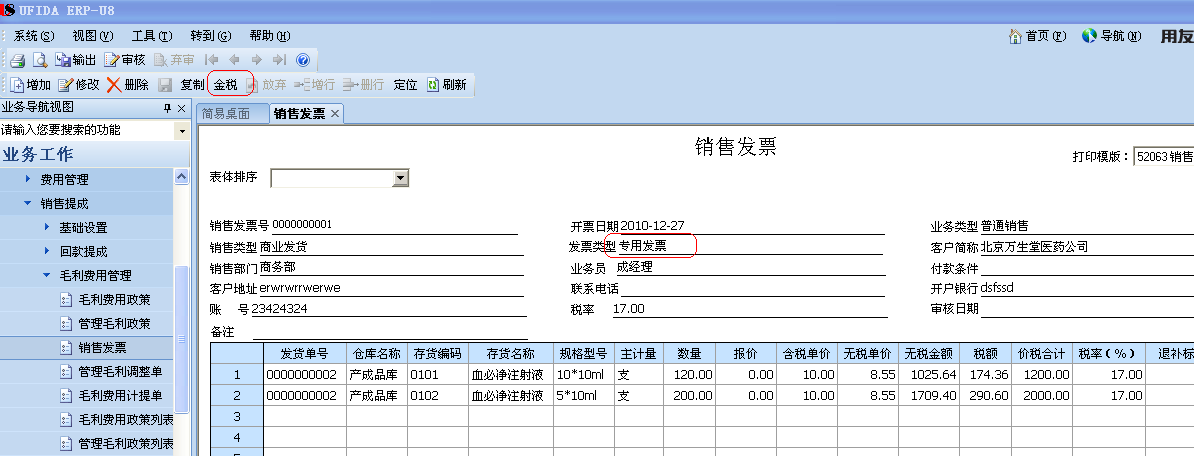
Task: Click 删行 delete row button
Action: (x=363, y=85)
